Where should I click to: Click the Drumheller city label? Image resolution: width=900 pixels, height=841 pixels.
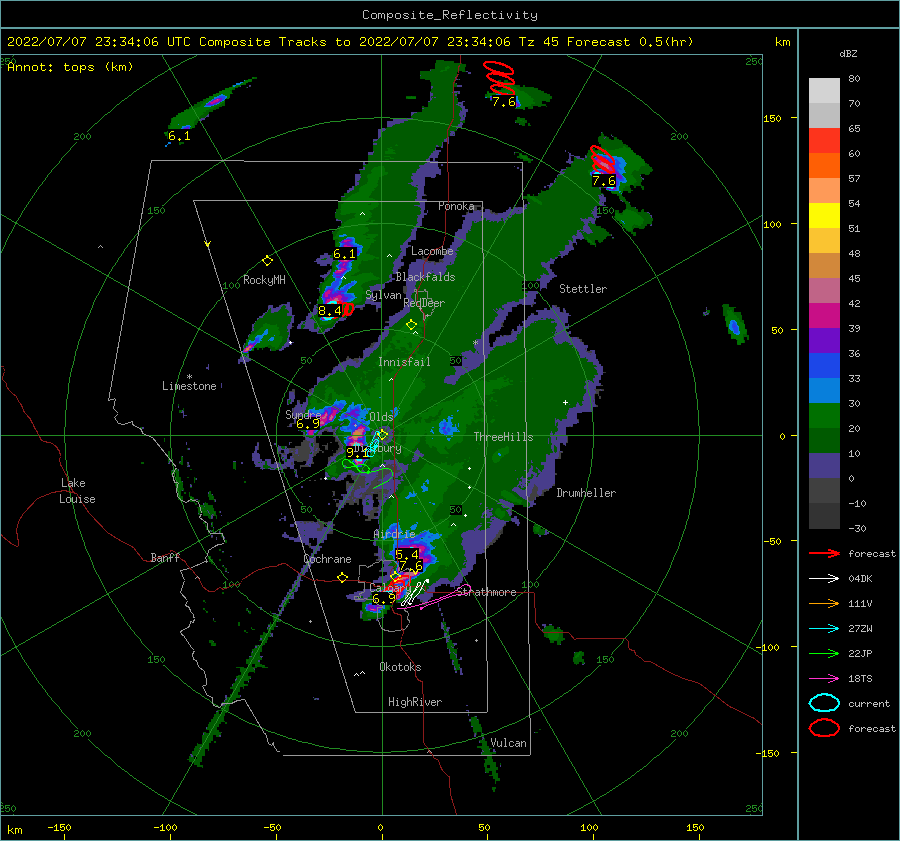[x=586, y=493]
